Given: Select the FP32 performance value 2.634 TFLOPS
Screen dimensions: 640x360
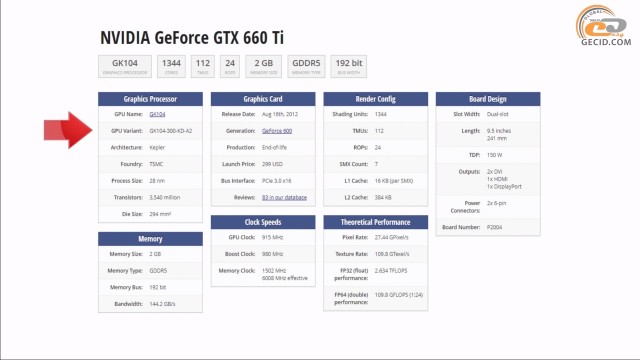Looking at the screenshot, I should coord(391,271).
